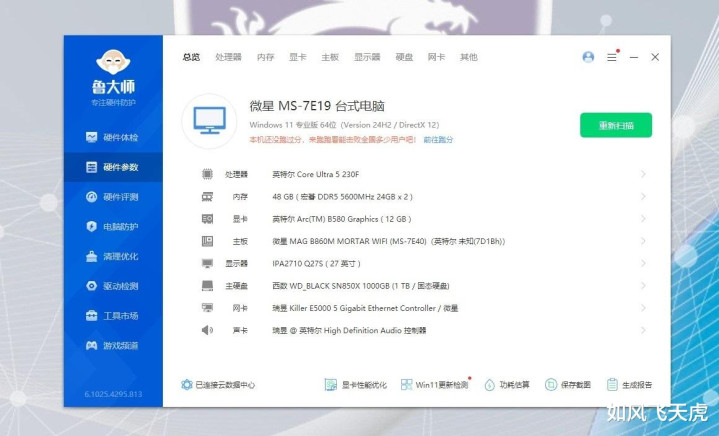Click the 主板 motherboard icon

pos(207,241)
